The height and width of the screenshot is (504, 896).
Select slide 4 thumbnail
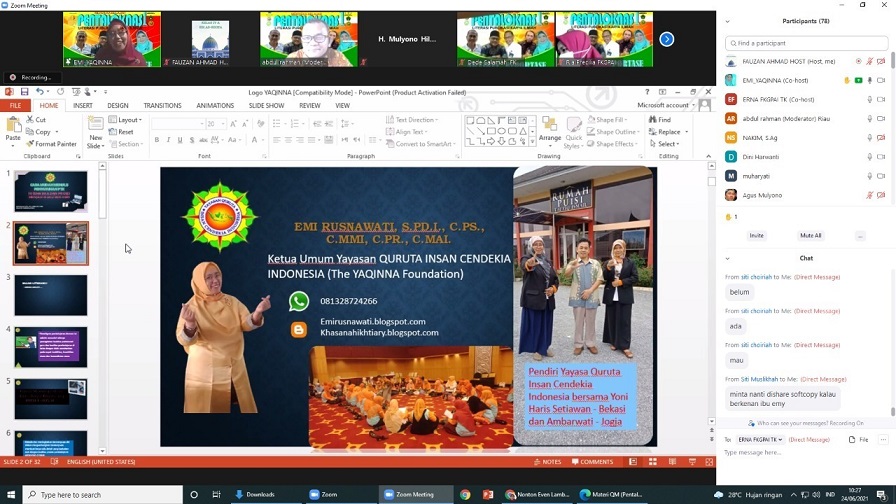pyautogui.click(x=51, y=347)
